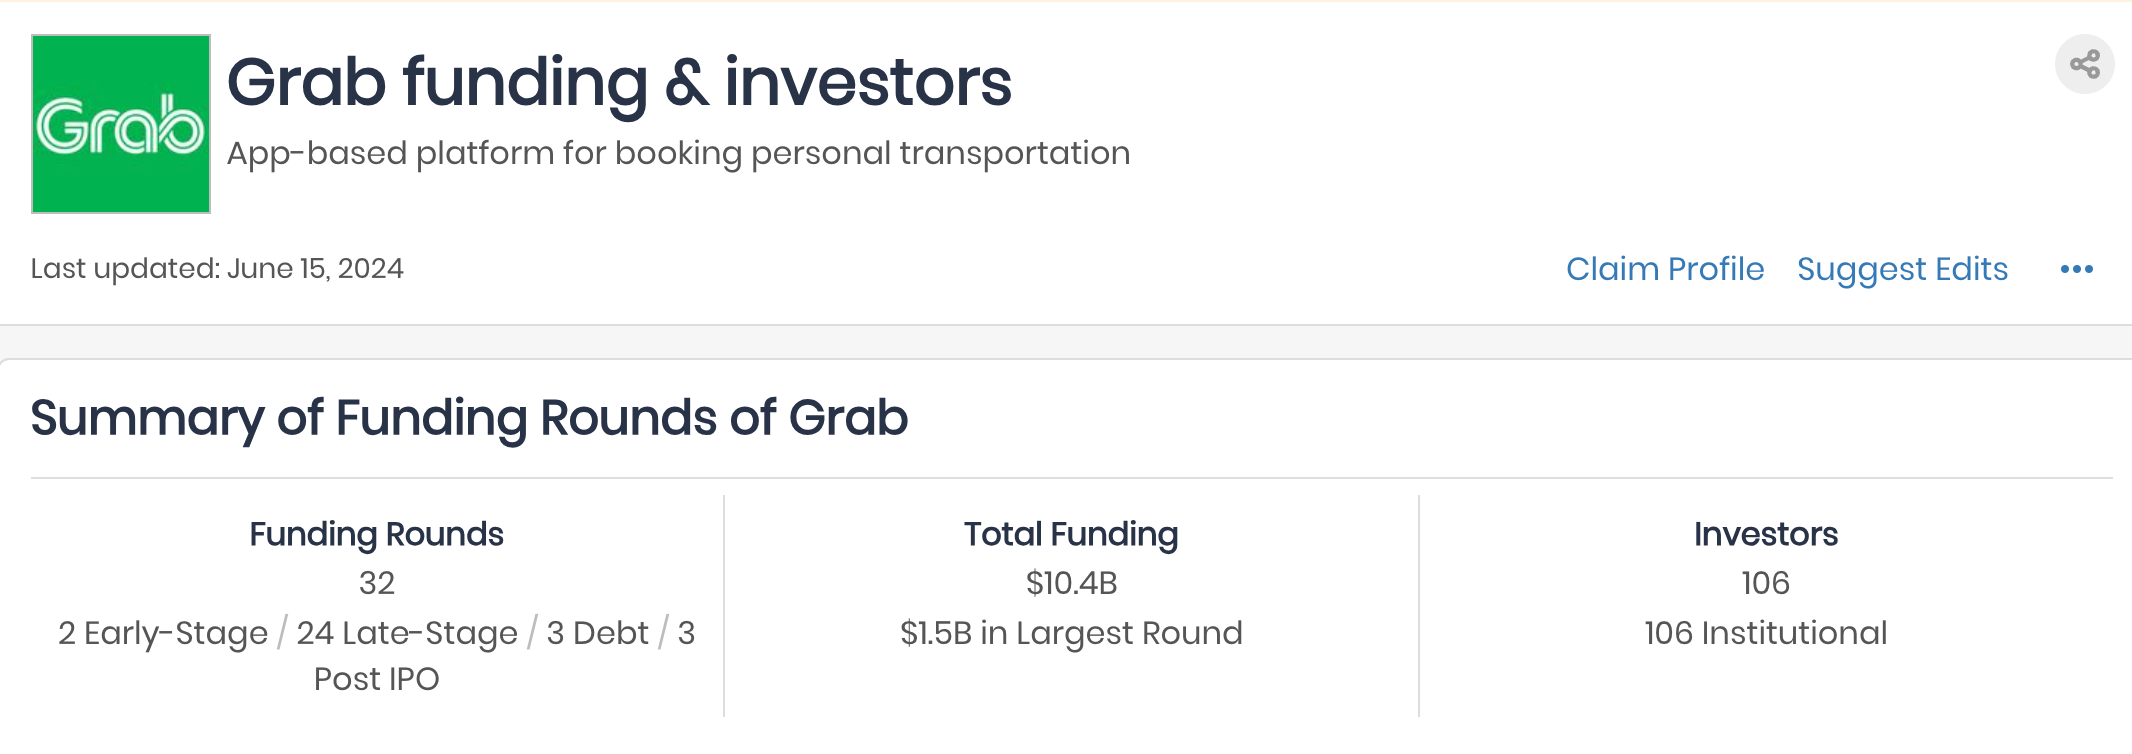Select the Funding Rounds heading

[x=376, y=534]
